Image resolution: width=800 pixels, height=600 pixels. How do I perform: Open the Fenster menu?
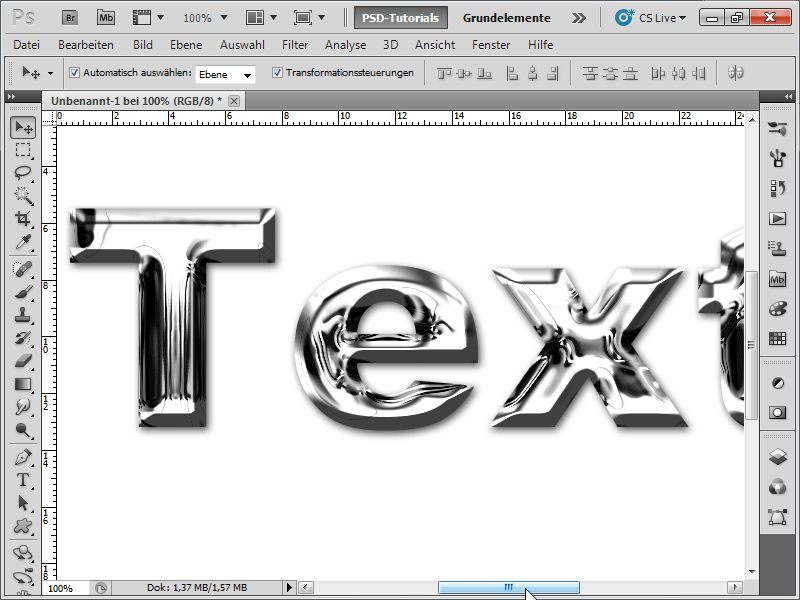click(491, 45)
